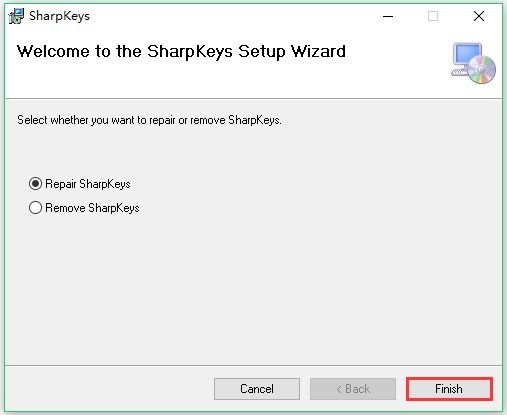507x415 pixels.
Task: Click empty title bar space beside SharpKeys title
Action: coord(233,16)
